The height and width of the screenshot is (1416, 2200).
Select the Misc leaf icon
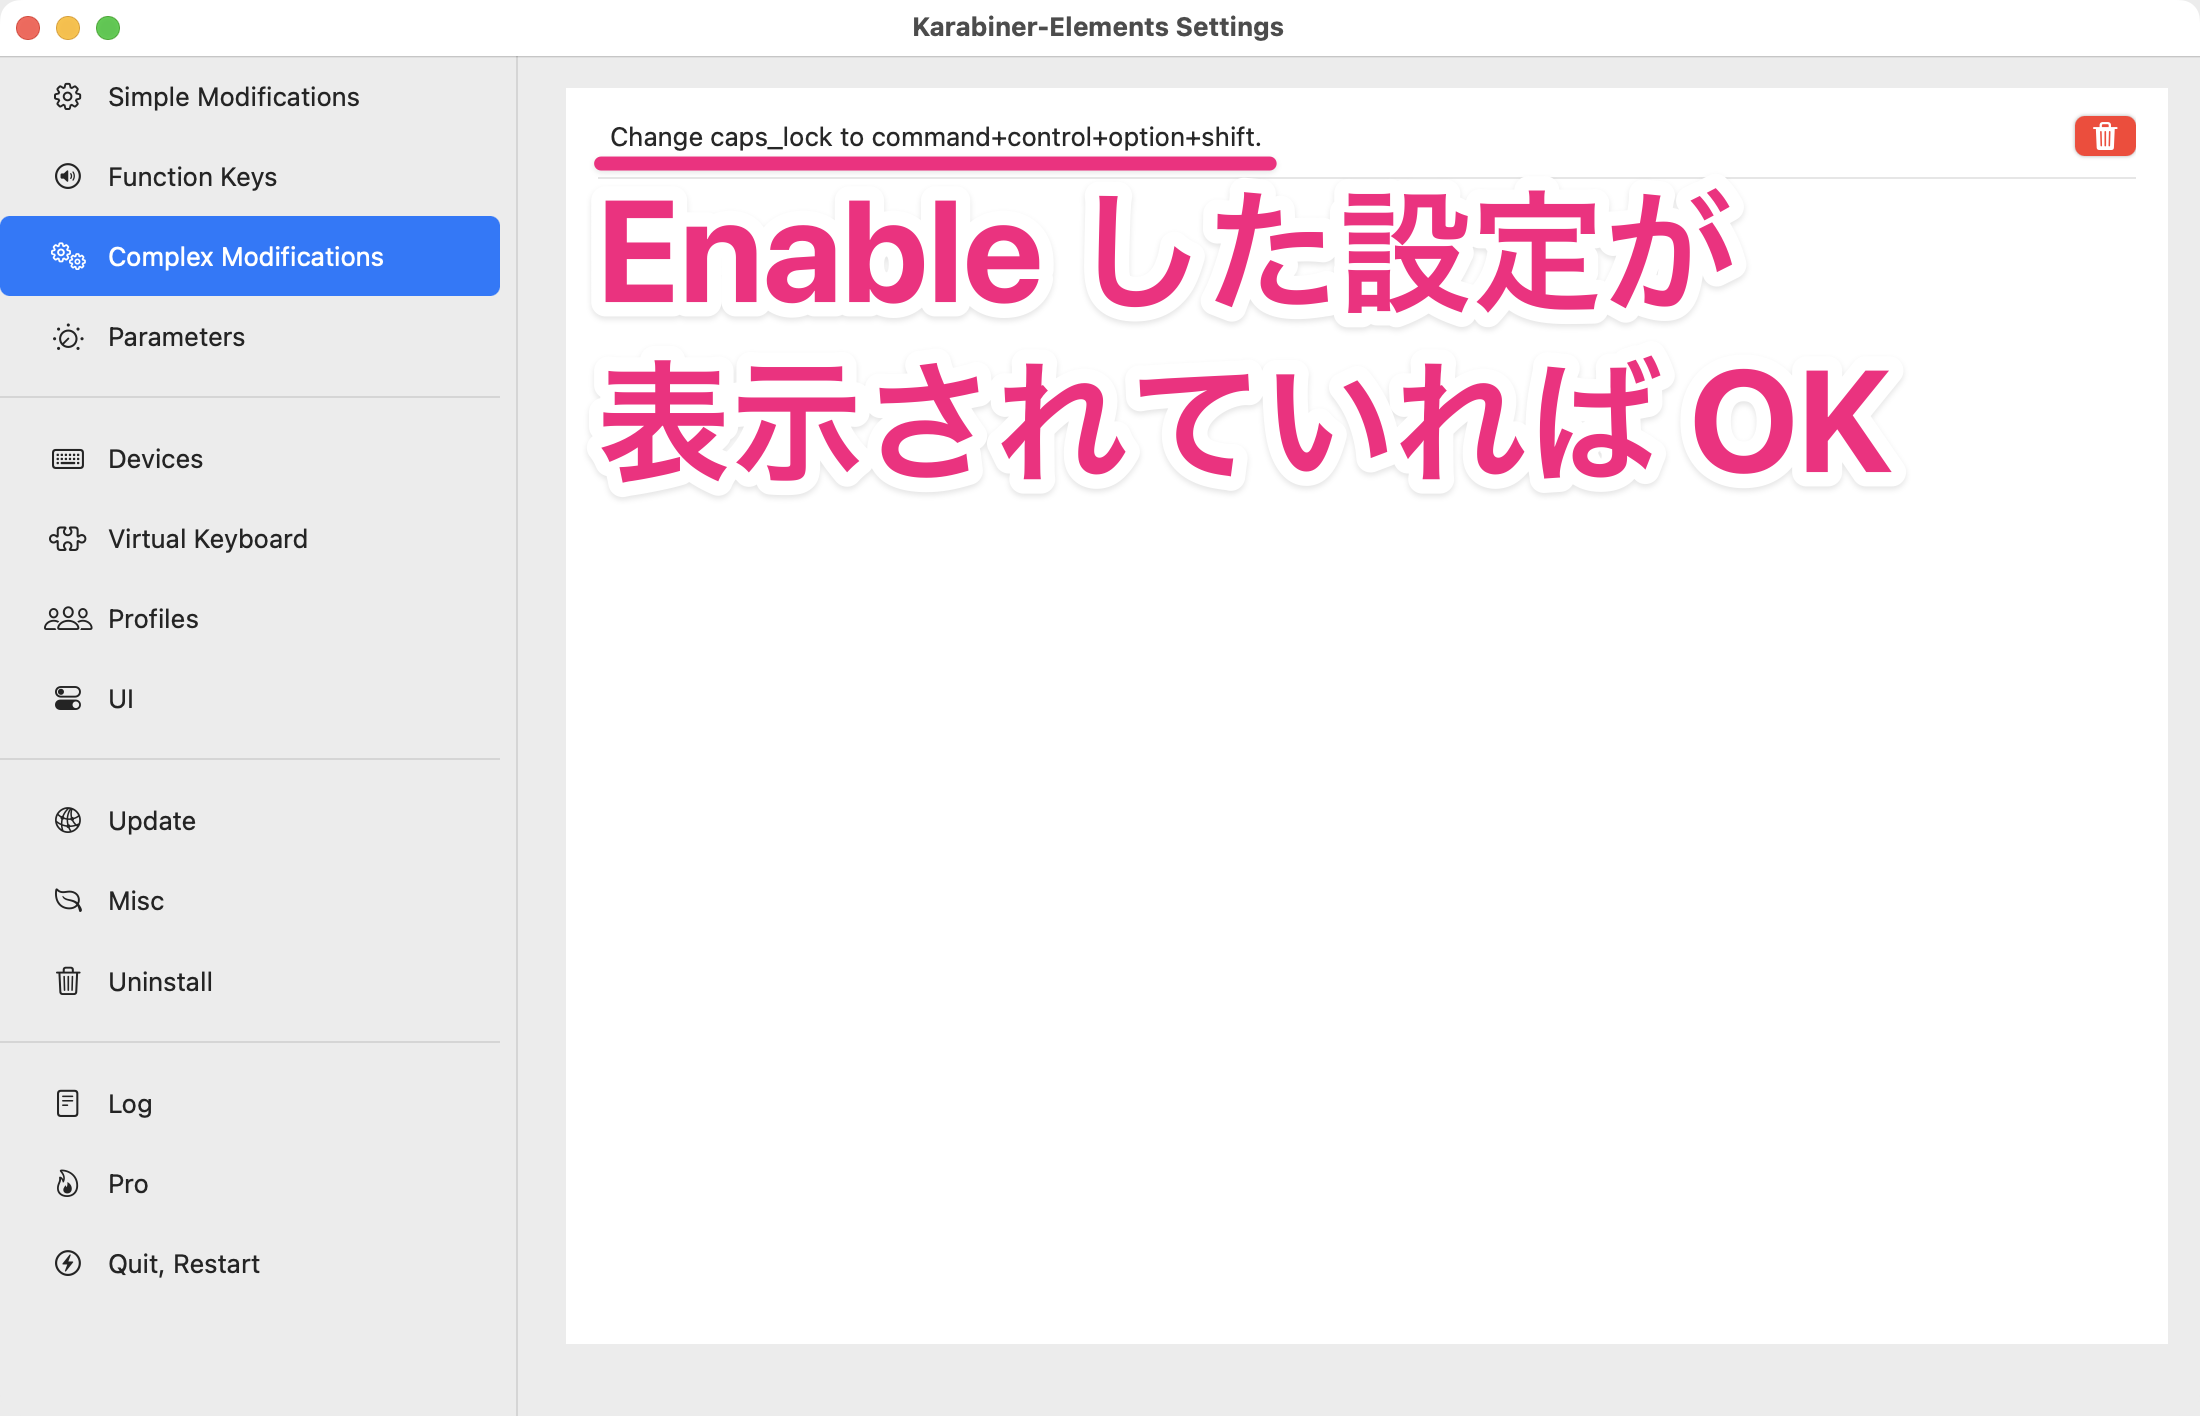pyautogui.click(x=67, y=900)
